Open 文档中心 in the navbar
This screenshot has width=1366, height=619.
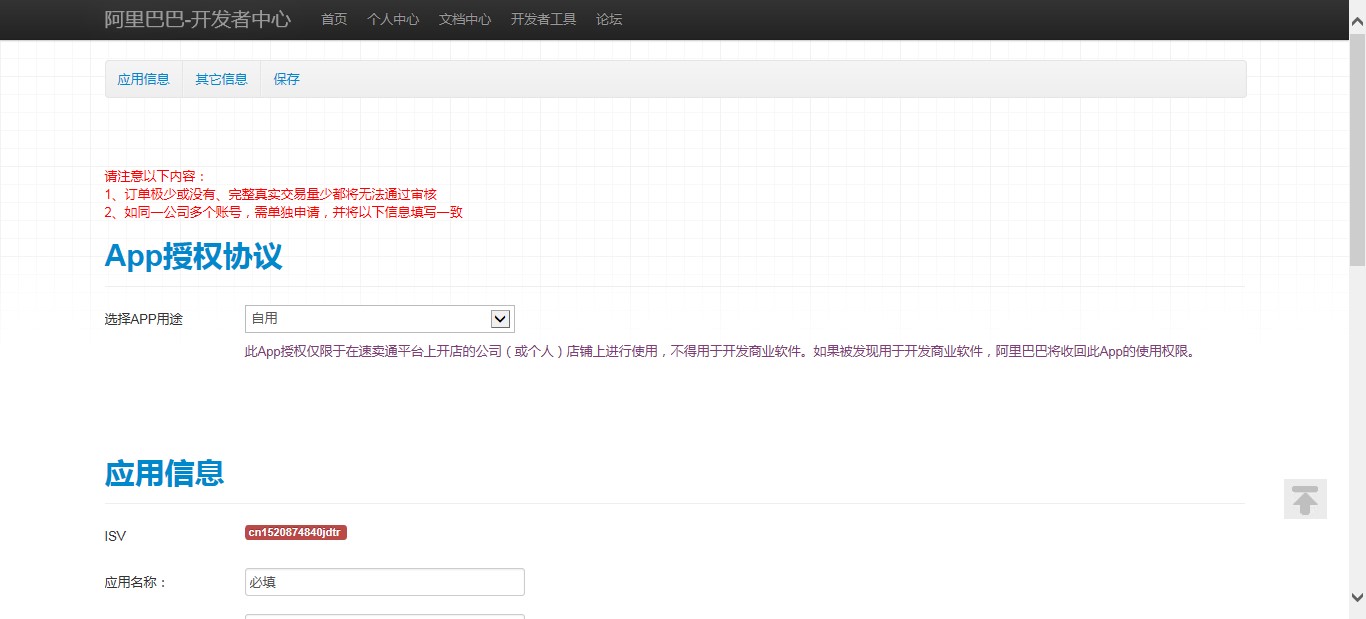[x=465, y=19]
